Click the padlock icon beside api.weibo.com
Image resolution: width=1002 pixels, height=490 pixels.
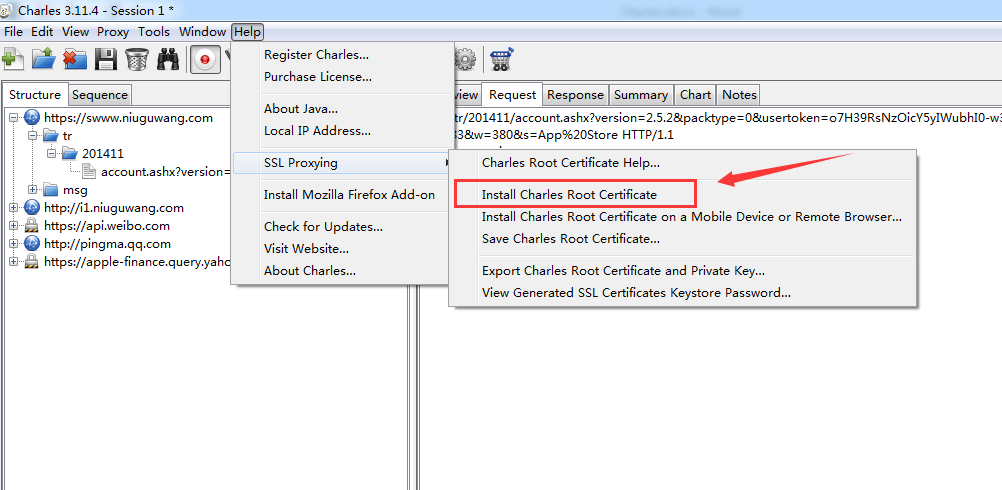point(31,226)
